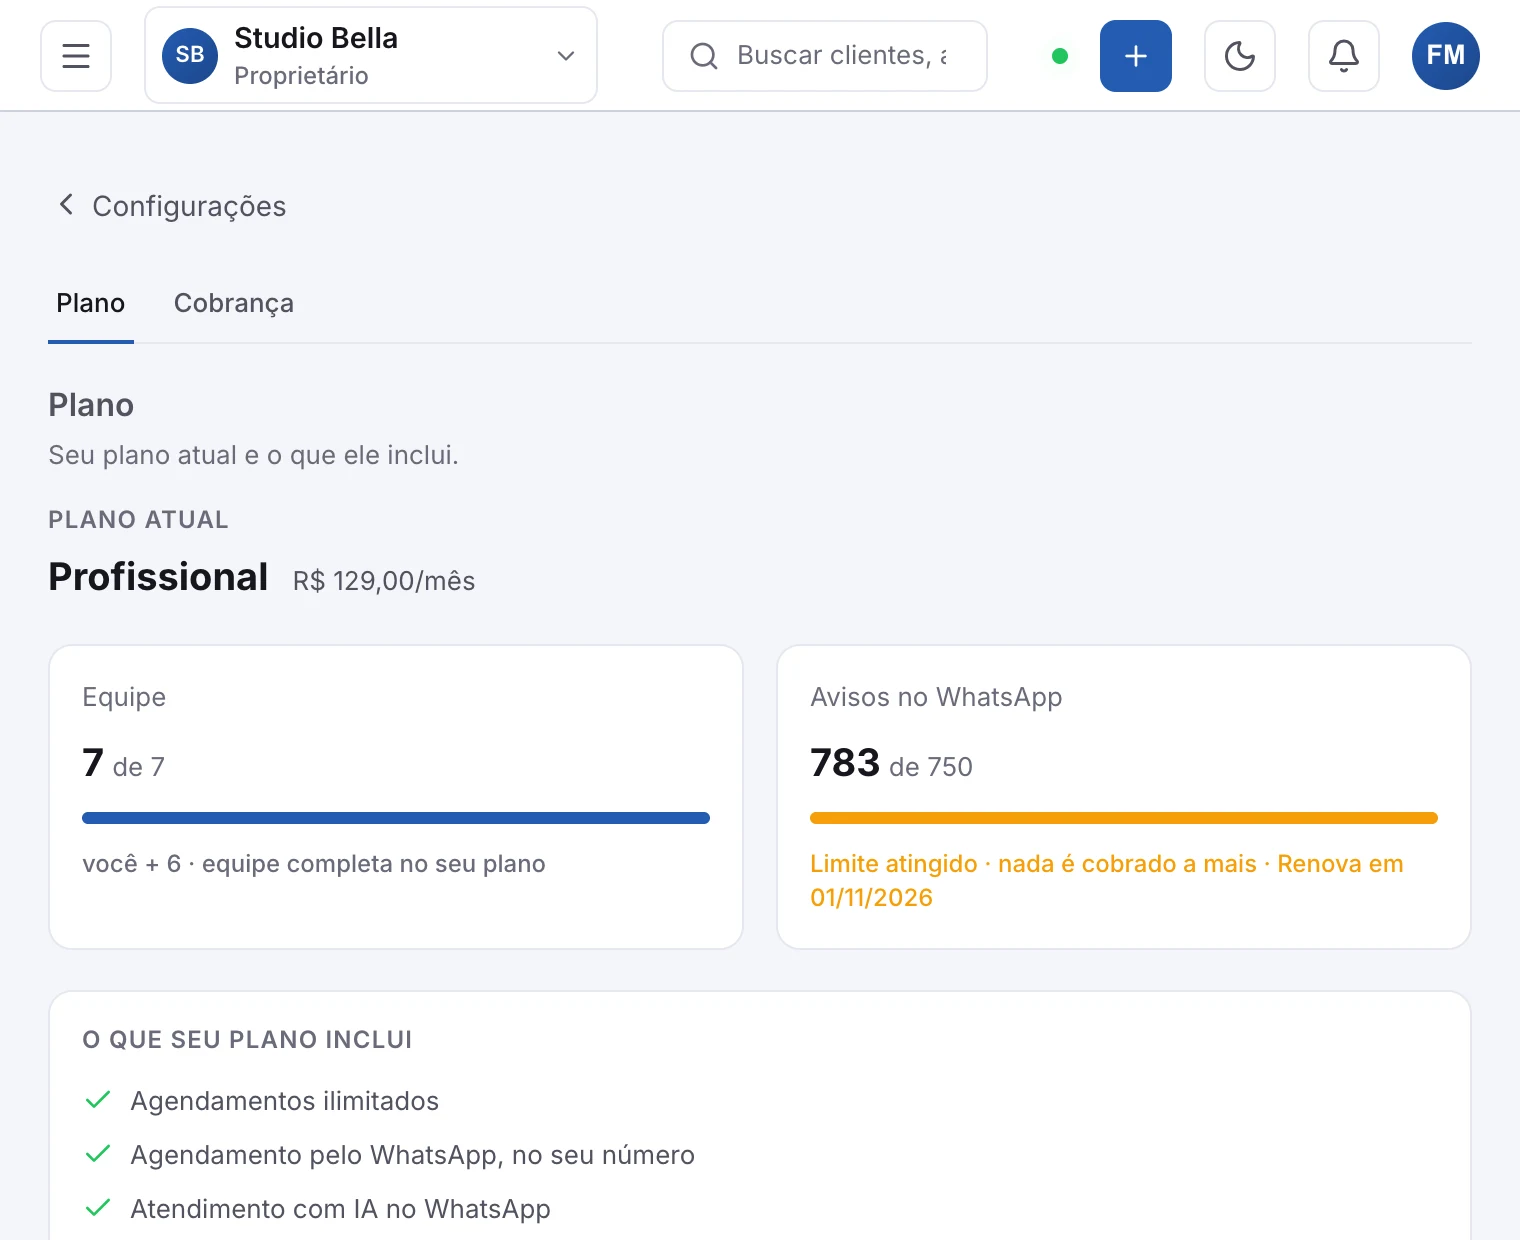Expand the Studio Bella account switcher chevron

[566, 56]
